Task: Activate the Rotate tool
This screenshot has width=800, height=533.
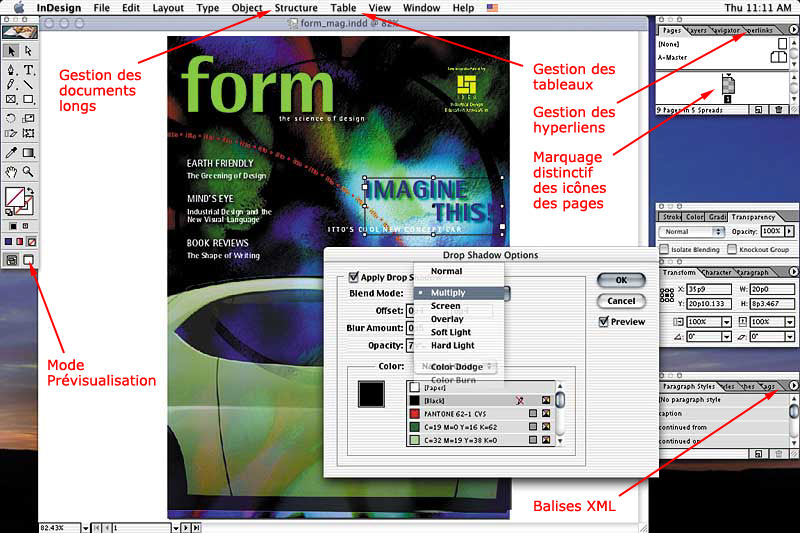Action: 11,118
